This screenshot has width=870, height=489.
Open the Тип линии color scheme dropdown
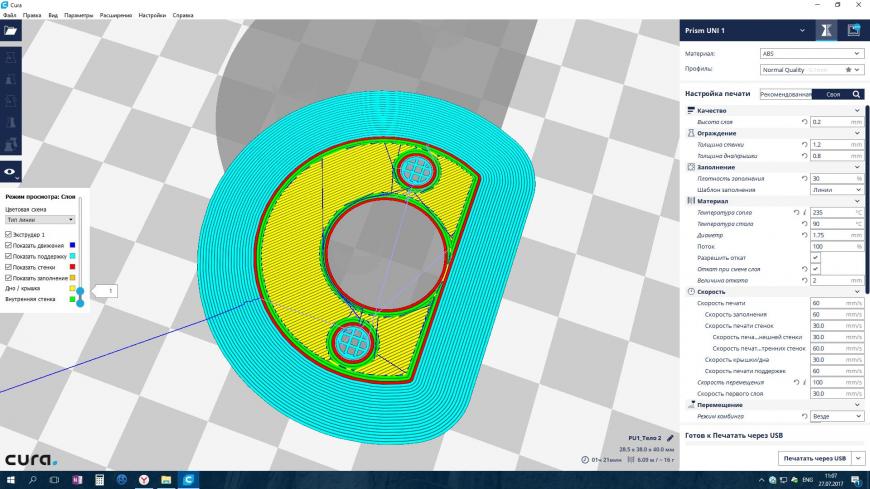point(40,220)
